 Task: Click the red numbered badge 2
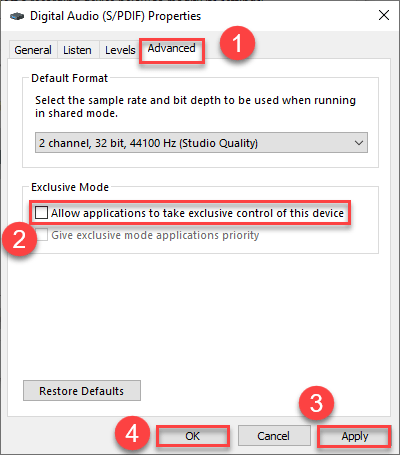(x=19, y=239)
